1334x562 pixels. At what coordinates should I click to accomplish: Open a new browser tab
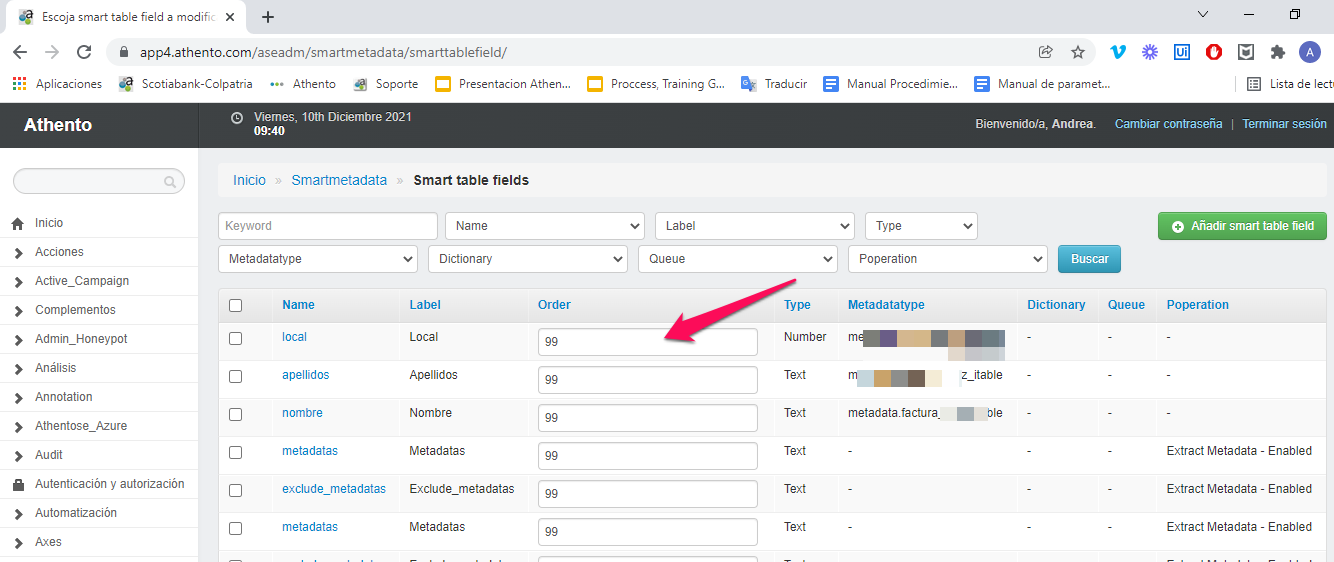click(268, 17)
